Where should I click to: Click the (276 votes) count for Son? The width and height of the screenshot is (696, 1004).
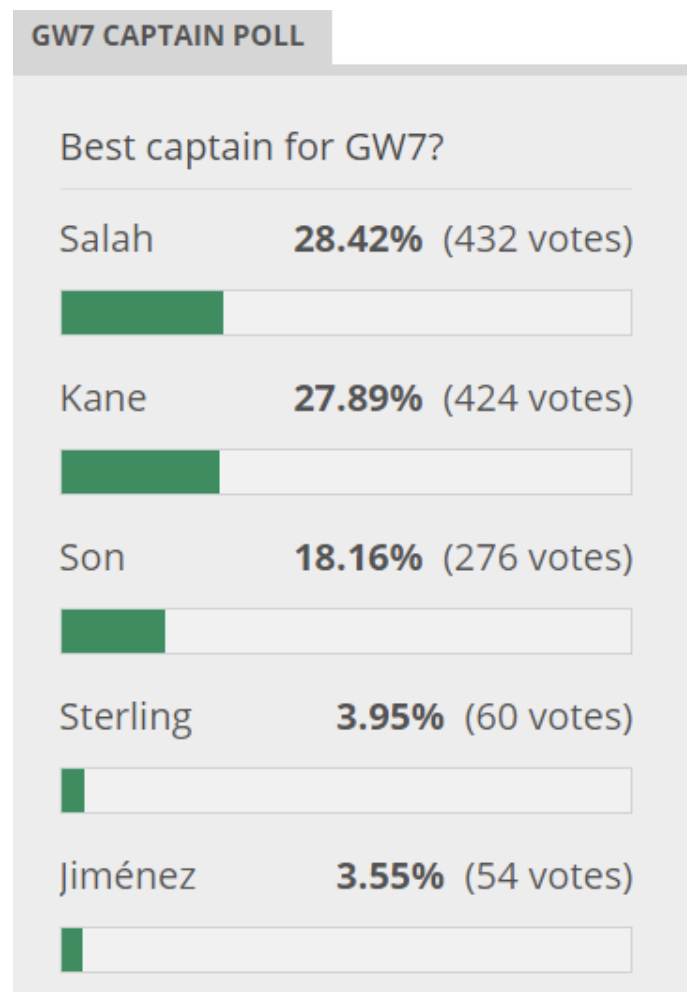[538, 558]
